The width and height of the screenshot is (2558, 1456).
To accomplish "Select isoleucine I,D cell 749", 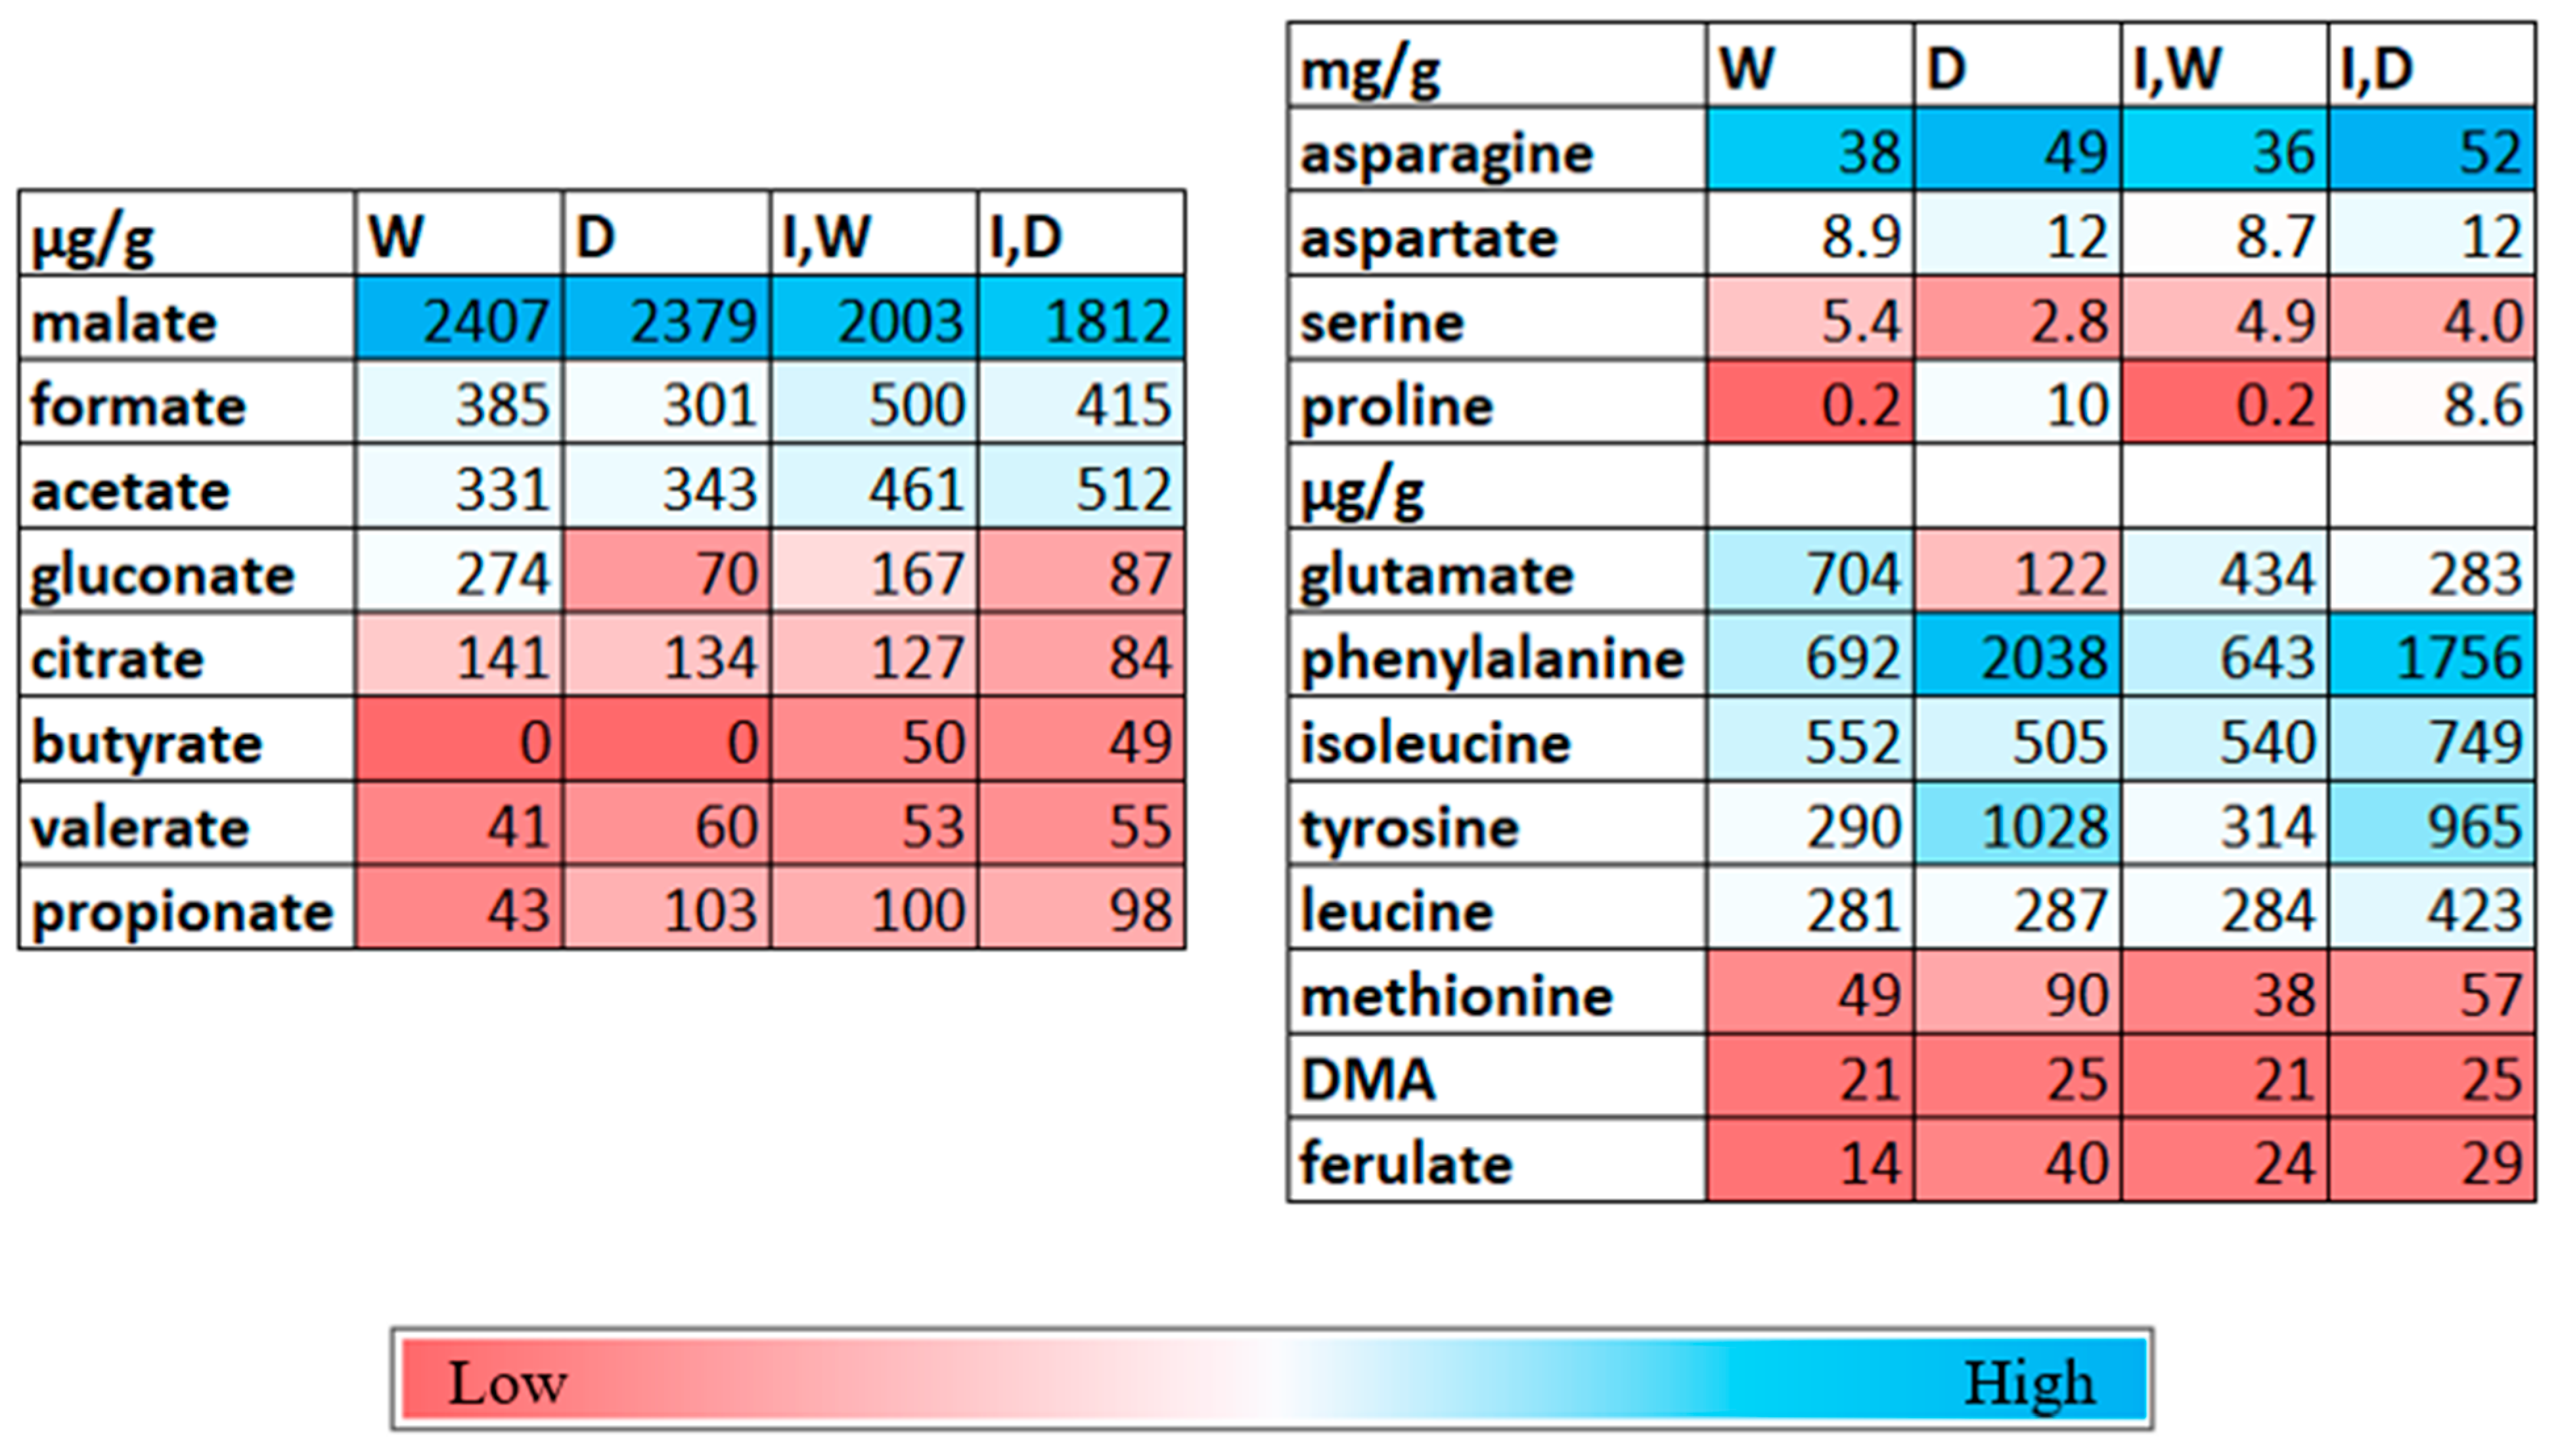I will [x=2431, y=742].
